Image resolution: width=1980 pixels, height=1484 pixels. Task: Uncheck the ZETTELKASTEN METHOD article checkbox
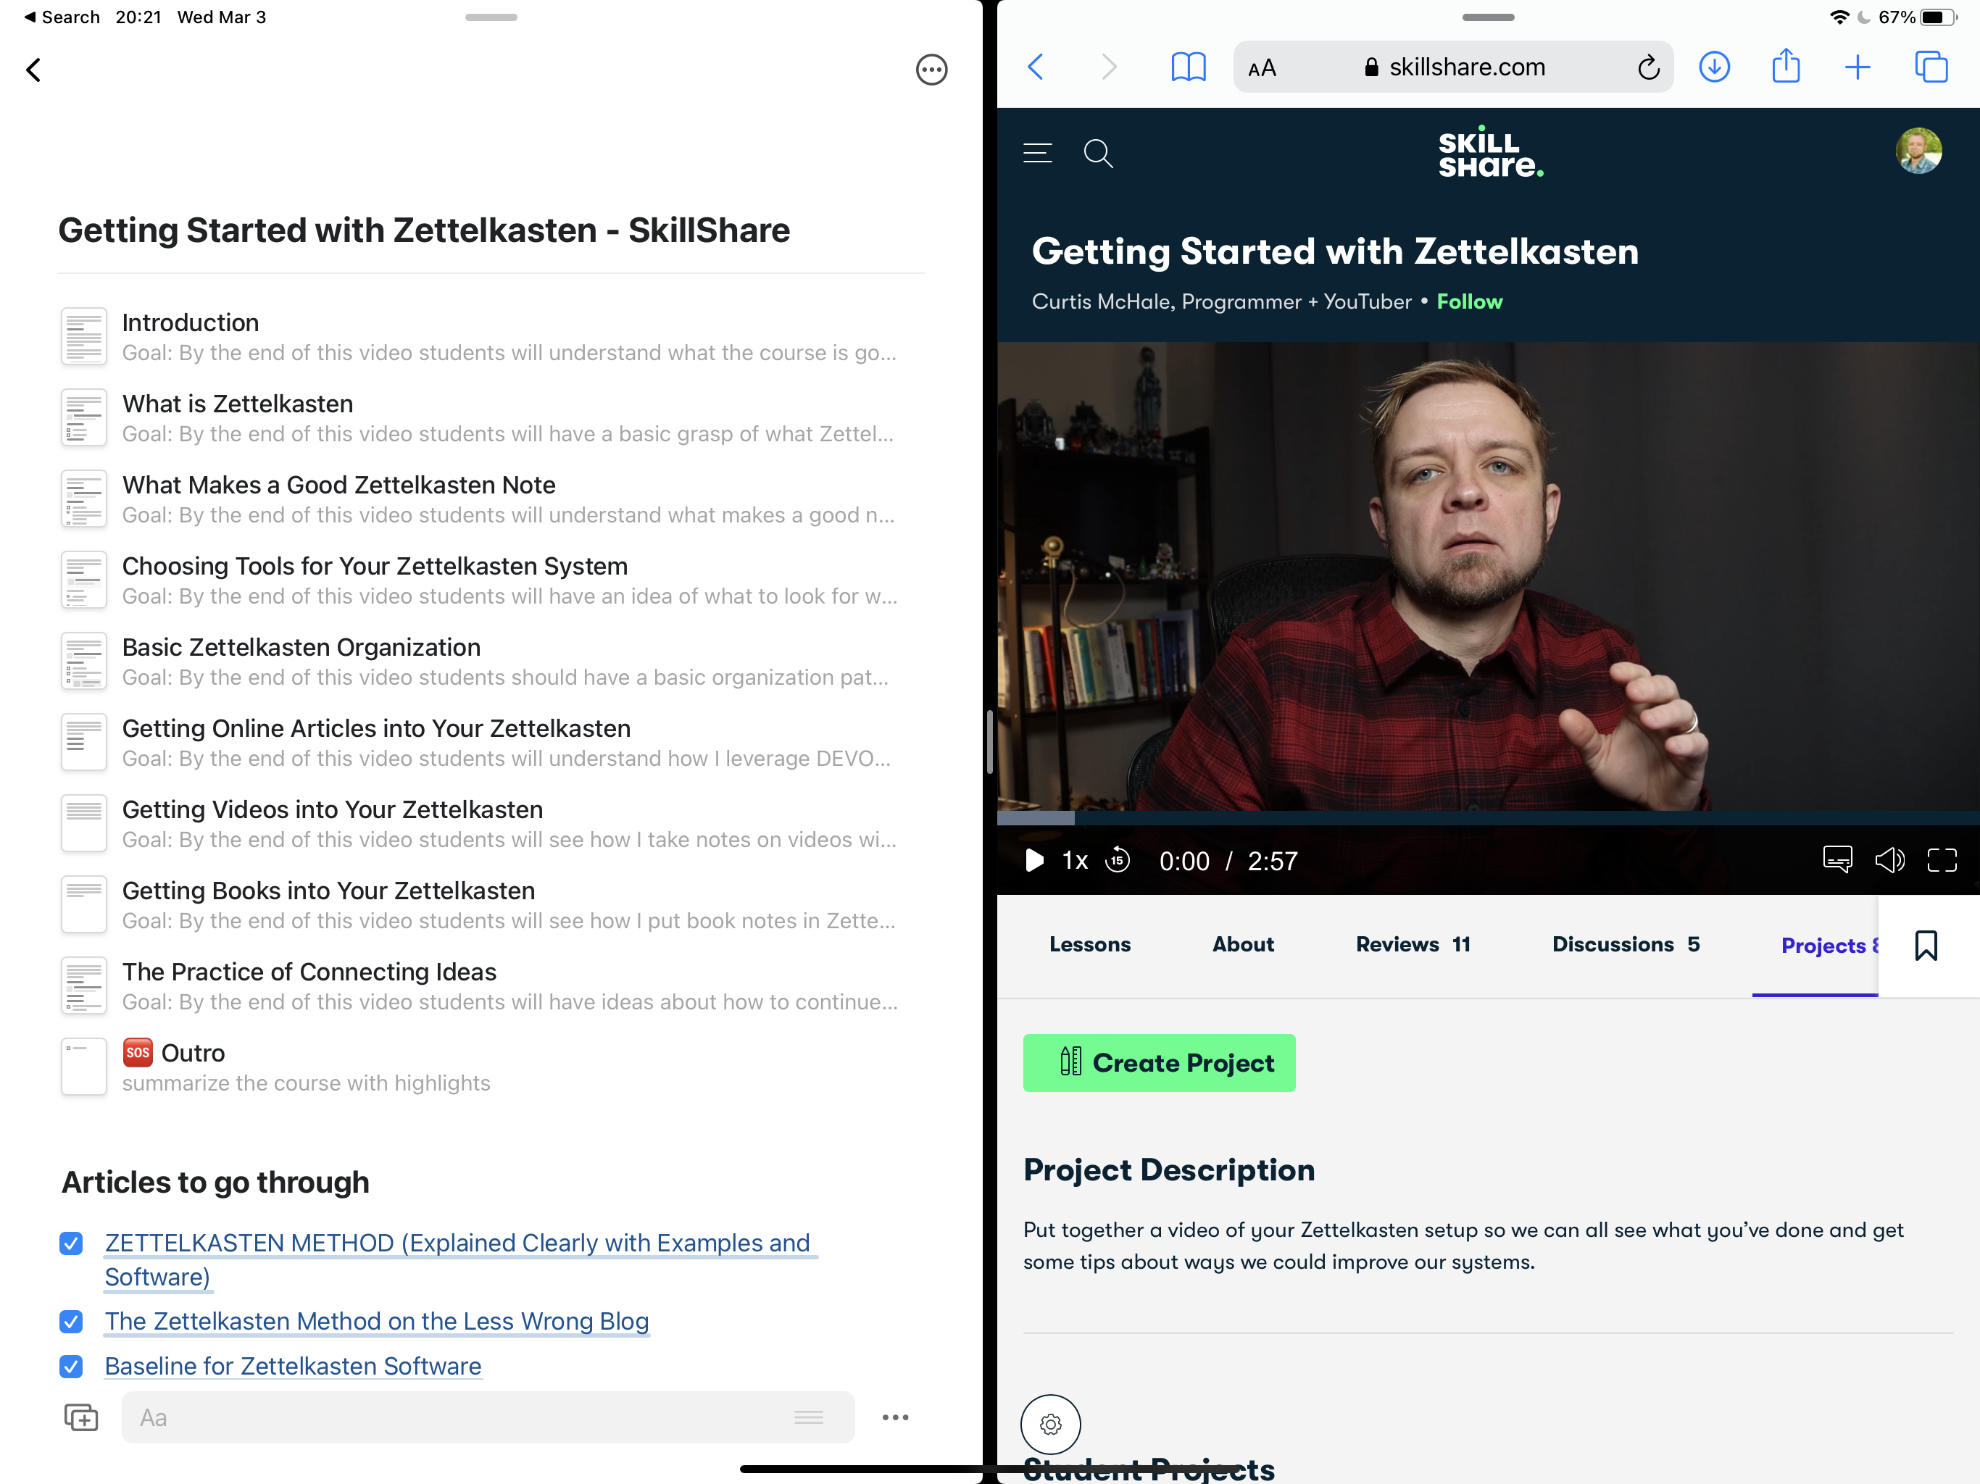pyautogui.click(x=70, y=1243)
